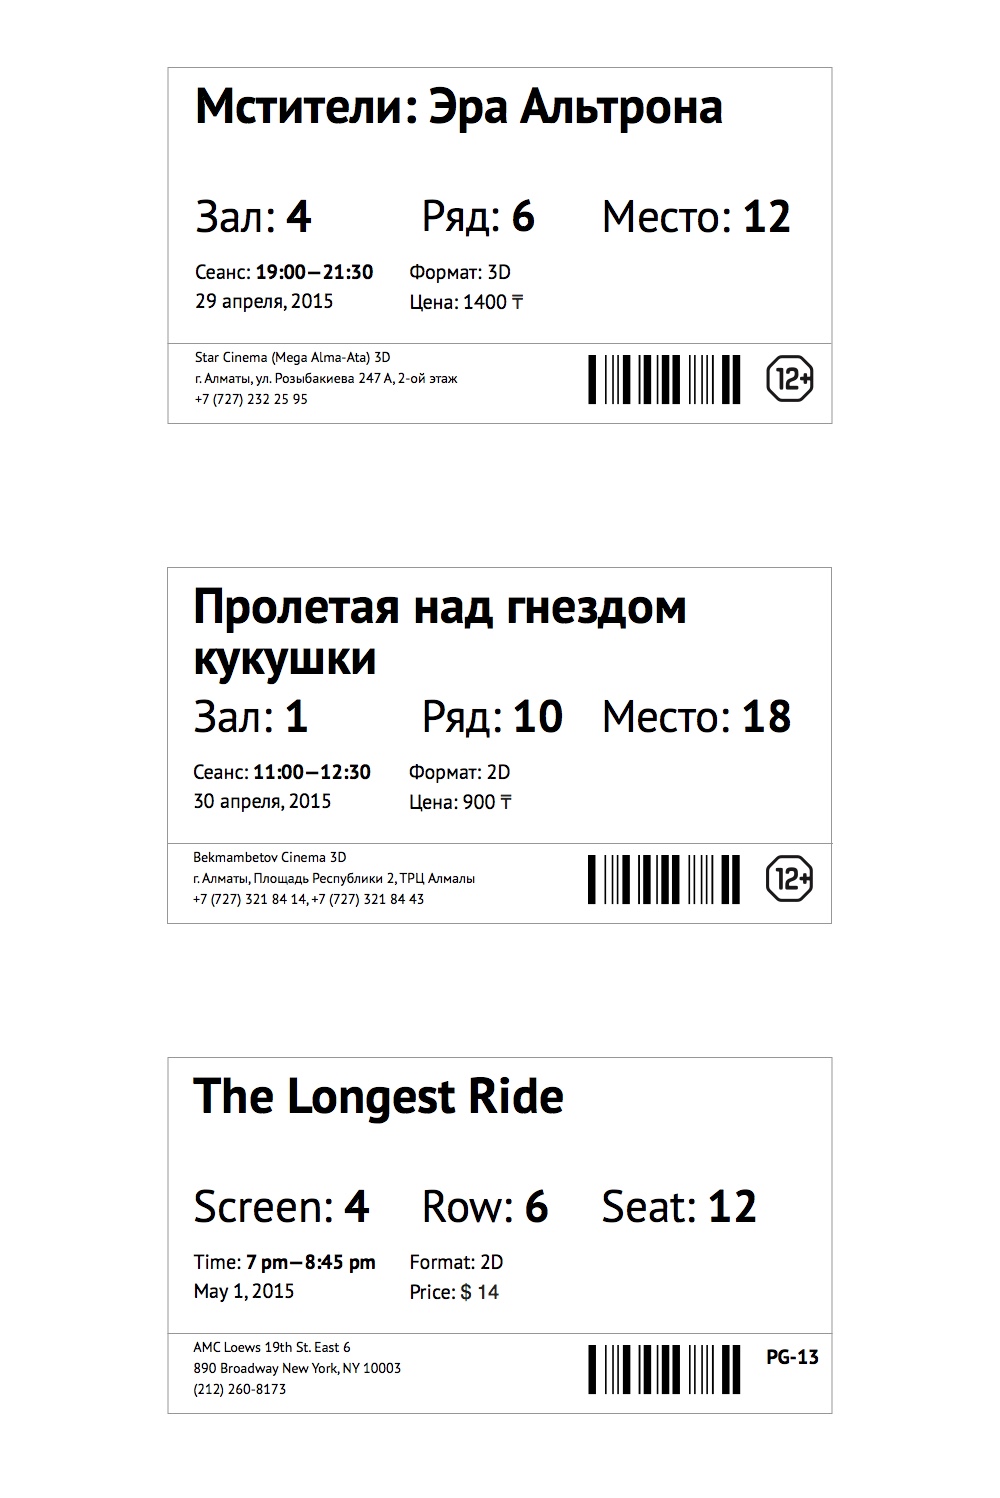Click The Longest Ride title
This screenshot has height=1498, width=1000.
(378, 1096)
